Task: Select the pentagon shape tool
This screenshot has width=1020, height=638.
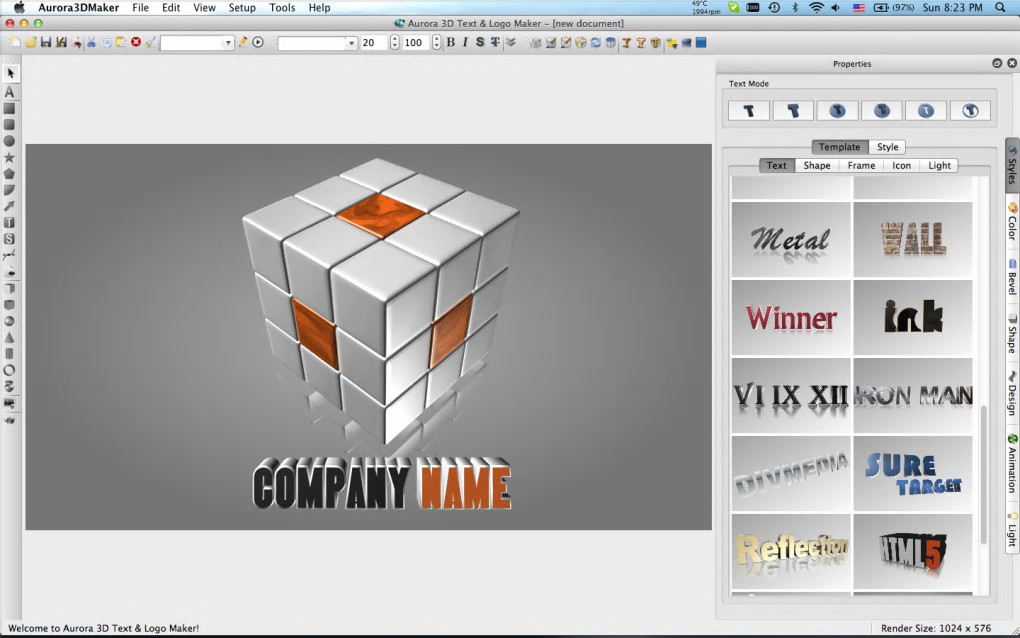Action: (x=10, y=174)
